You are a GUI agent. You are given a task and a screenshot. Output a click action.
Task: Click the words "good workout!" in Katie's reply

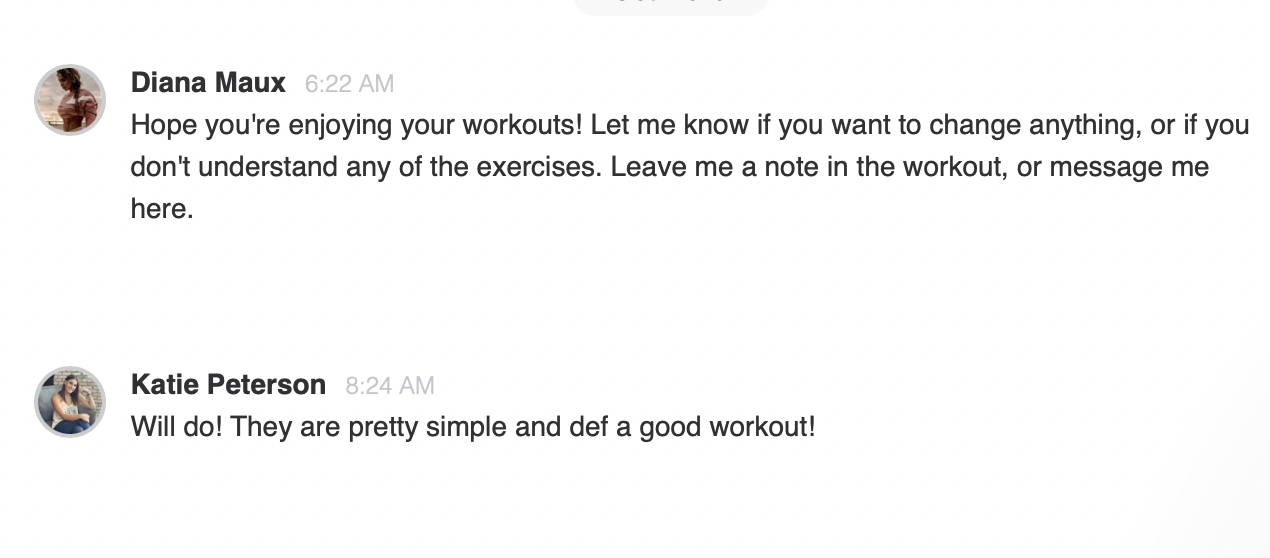[727, 428]
